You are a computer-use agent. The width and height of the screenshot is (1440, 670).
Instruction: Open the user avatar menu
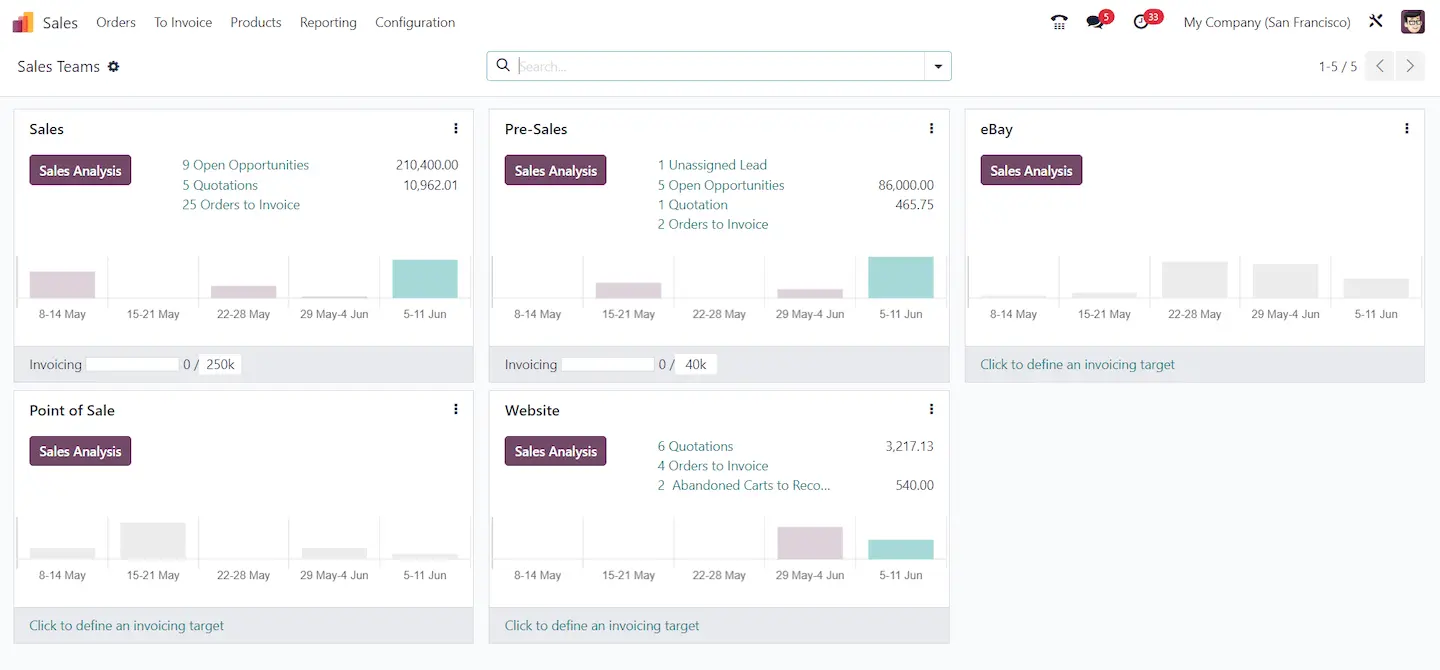[1413, 22]
